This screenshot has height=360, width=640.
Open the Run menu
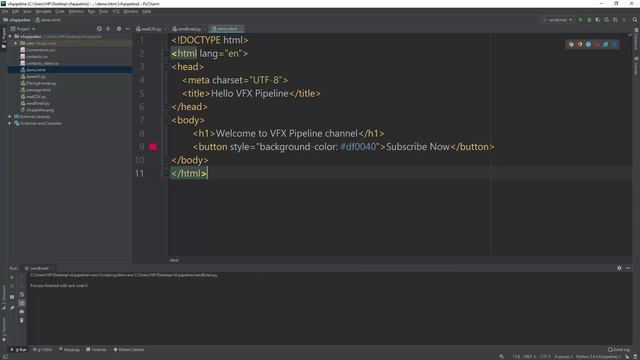pos(91,11)
